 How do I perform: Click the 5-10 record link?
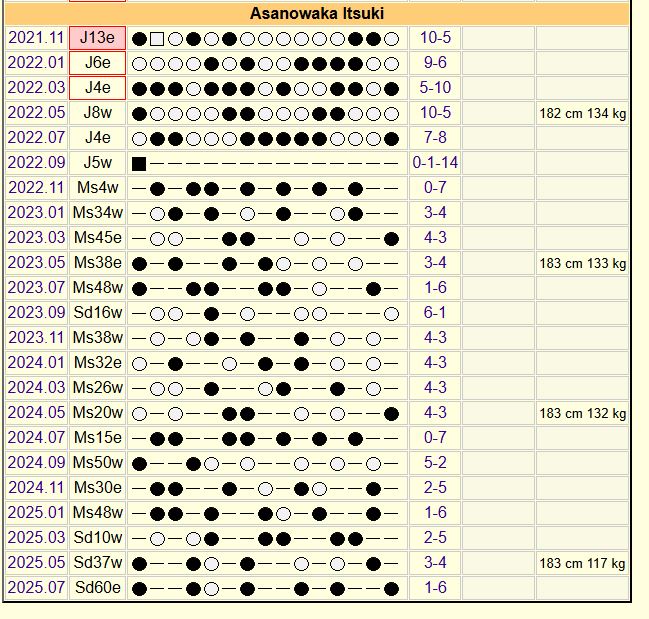pyautogui.click(x=435, y=88)
